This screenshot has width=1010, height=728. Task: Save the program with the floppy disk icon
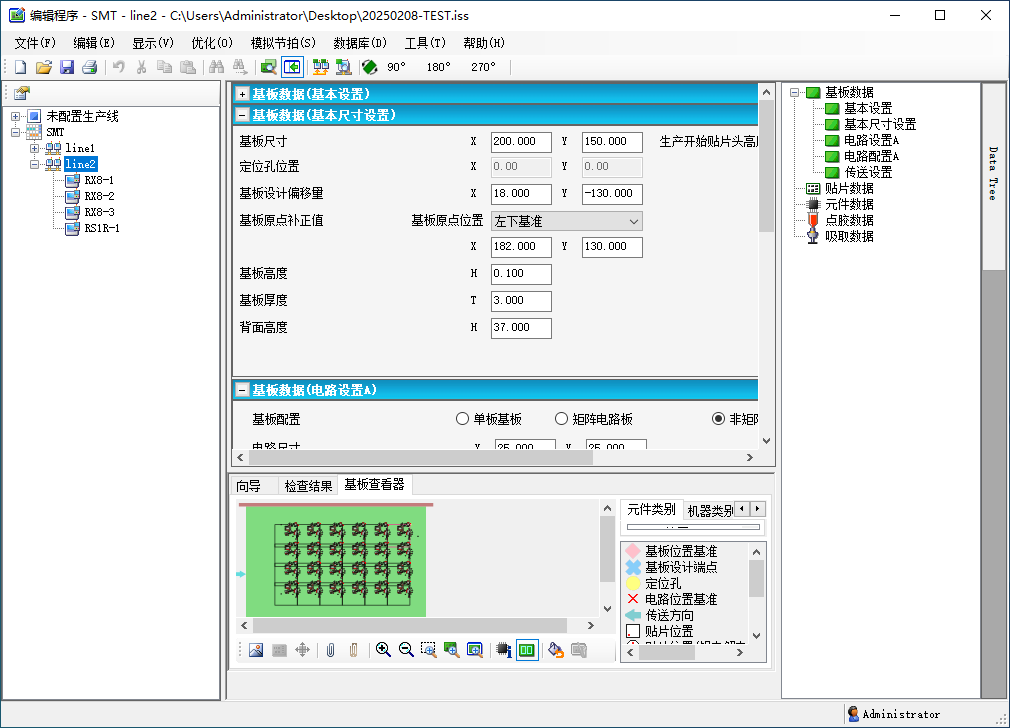(x=66, y=67)
